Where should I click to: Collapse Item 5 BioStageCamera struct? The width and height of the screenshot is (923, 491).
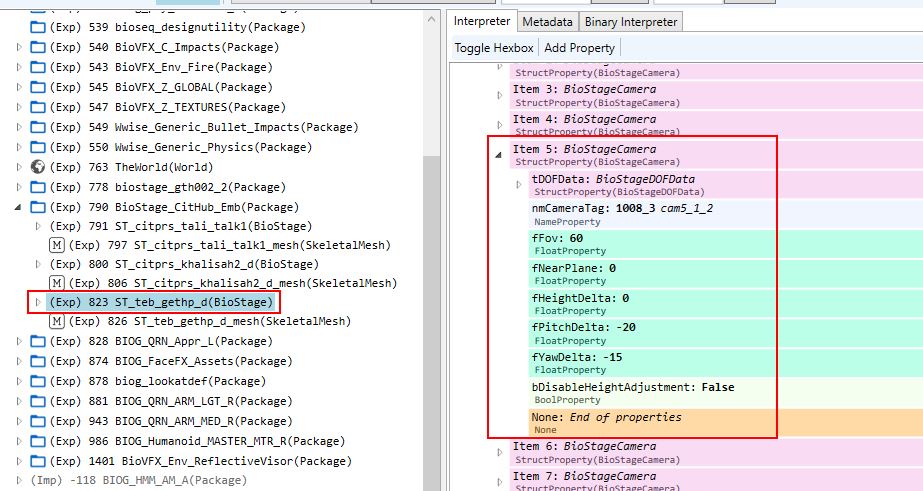pos(499,155)
